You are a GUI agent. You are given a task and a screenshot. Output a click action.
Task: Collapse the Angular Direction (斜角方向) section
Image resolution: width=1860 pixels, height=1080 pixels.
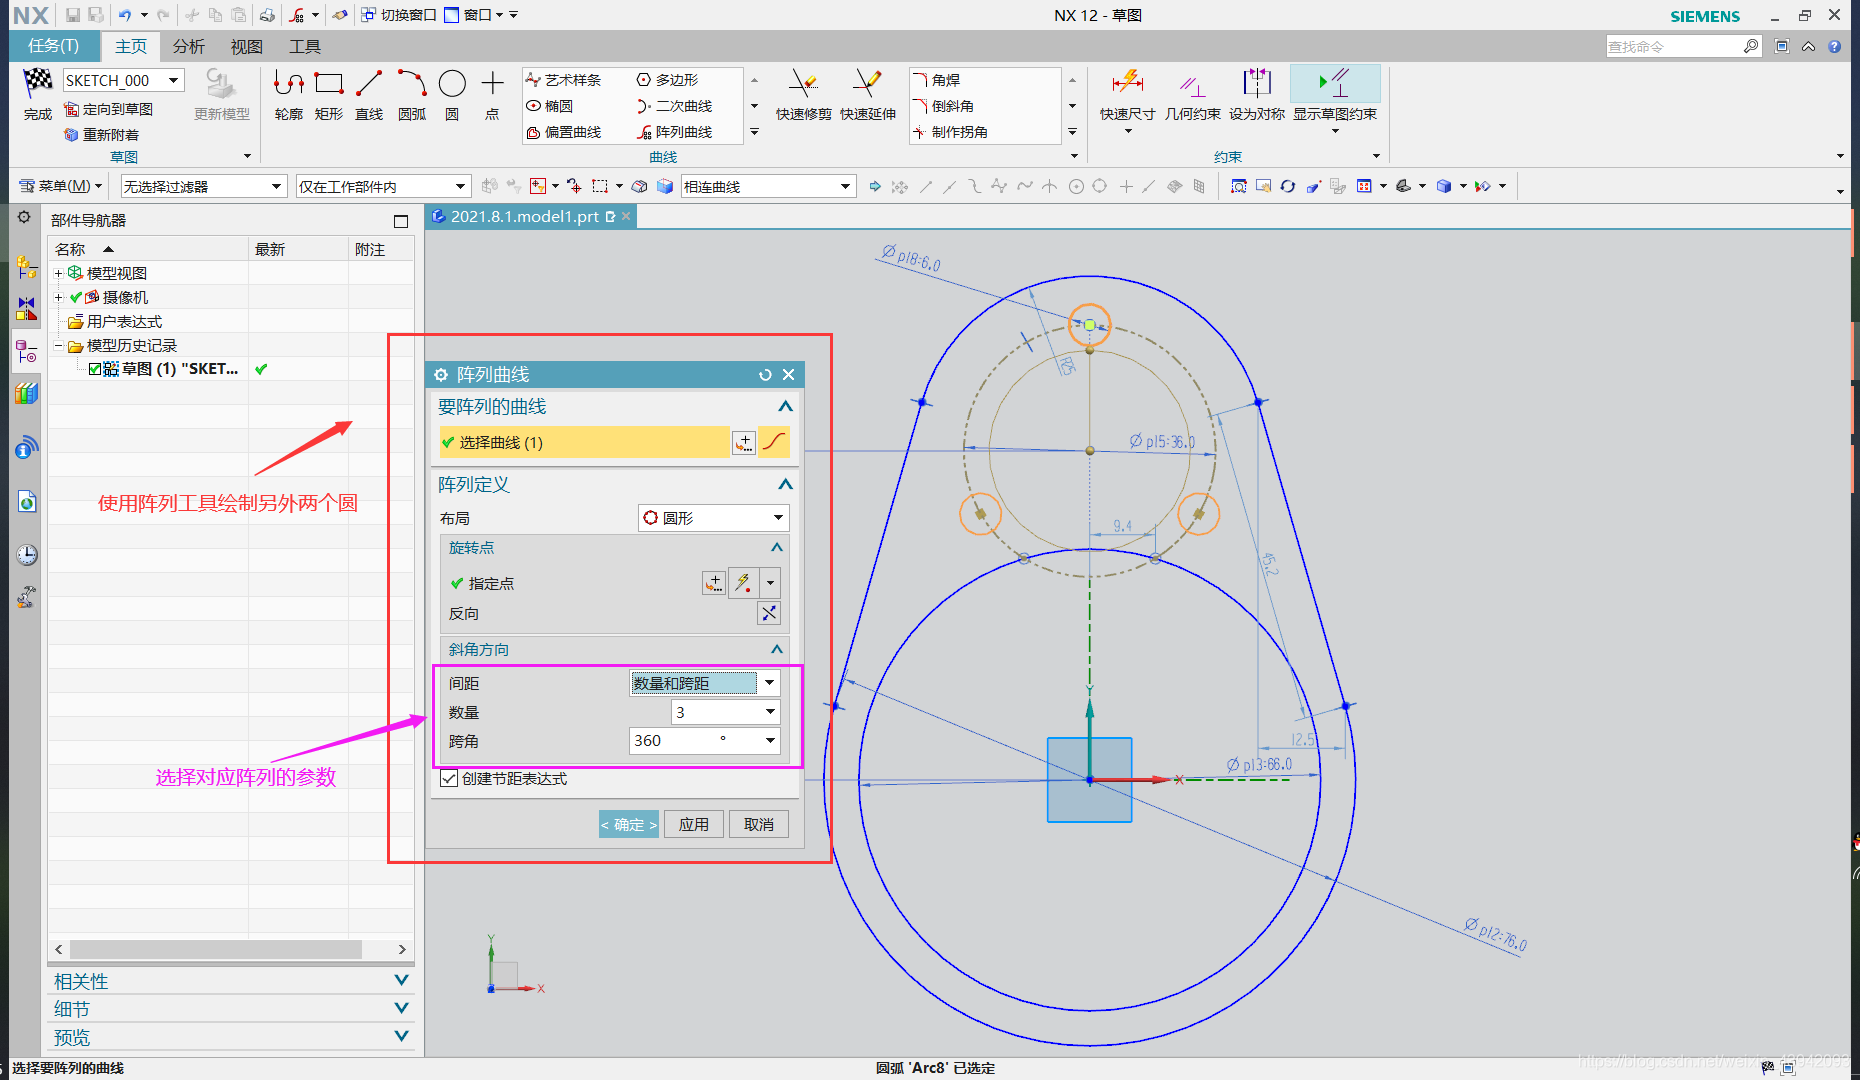[776, 650]
